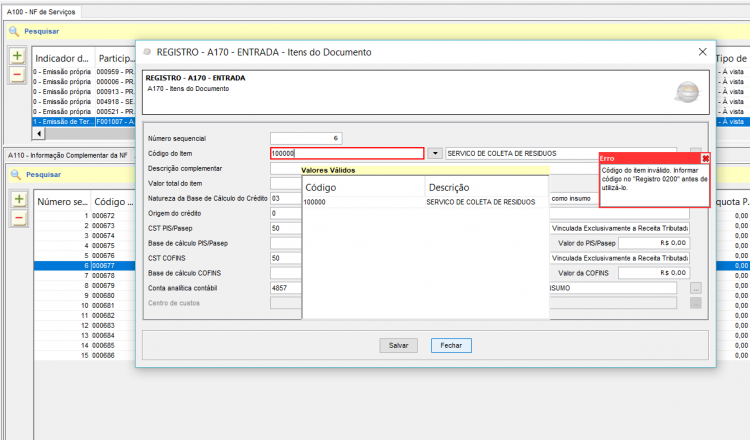
Task: Click the Código column header in Valores Válidos
Action: click(364, 187)
